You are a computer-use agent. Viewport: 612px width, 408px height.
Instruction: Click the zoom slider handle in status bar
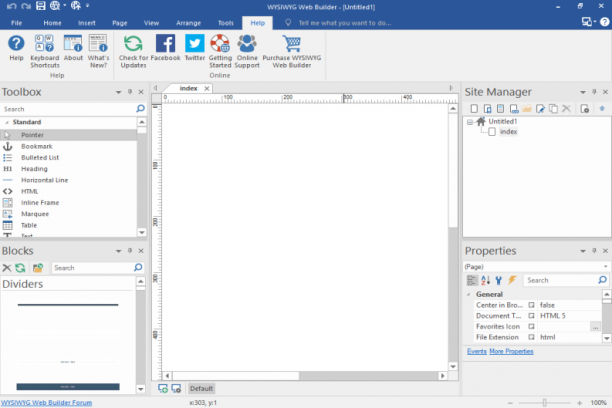[544, 403]
